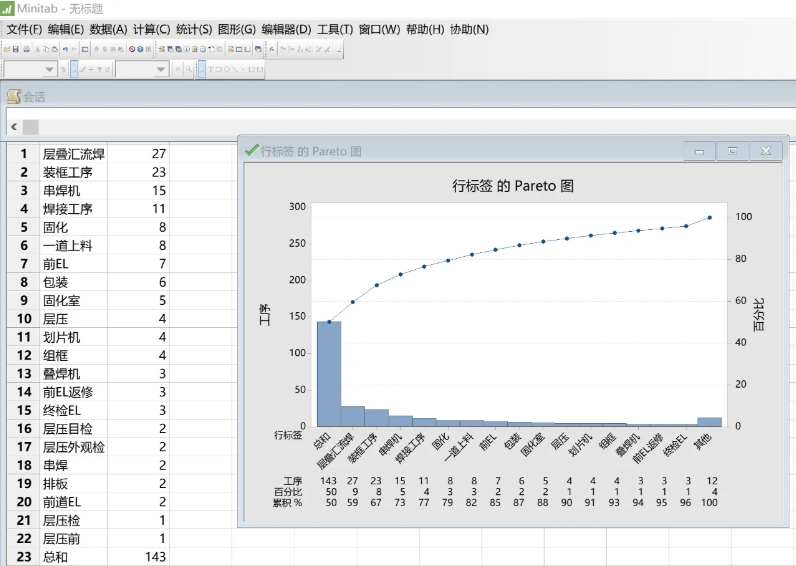The height and width of the screenshot is (566, 796).
Task: Print using the printer toolbar icon
Action: (x=27, y=49)
